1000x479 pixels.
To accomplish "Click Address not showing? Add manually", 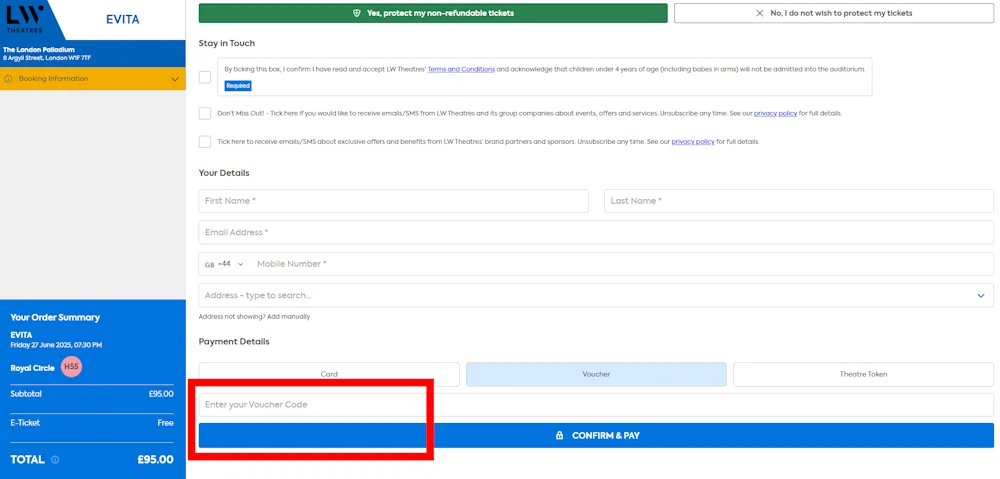I will 254,317.
